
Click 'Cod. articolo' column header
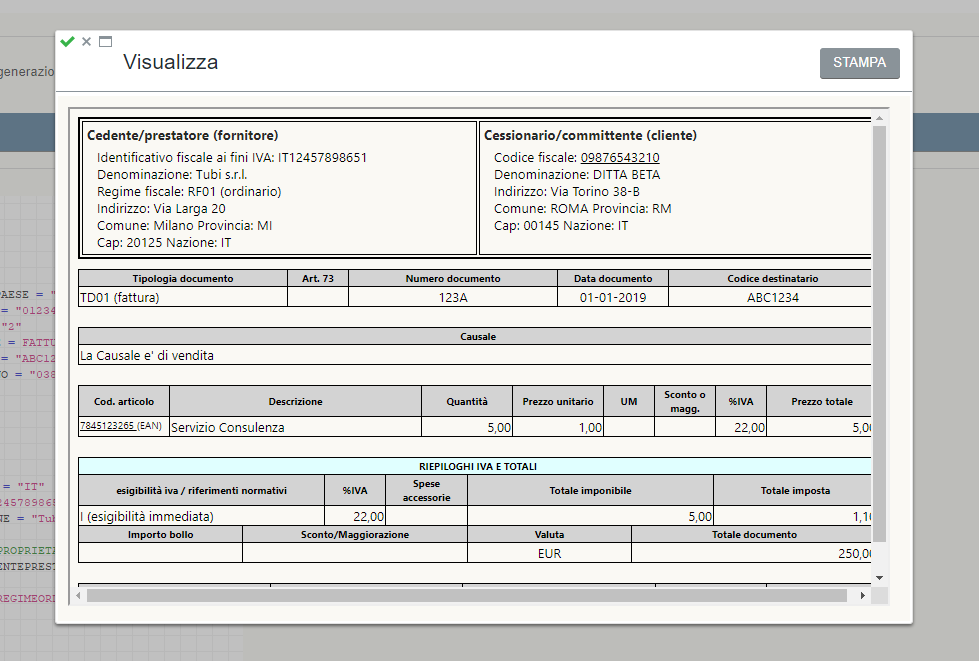(x=124, y=401)
